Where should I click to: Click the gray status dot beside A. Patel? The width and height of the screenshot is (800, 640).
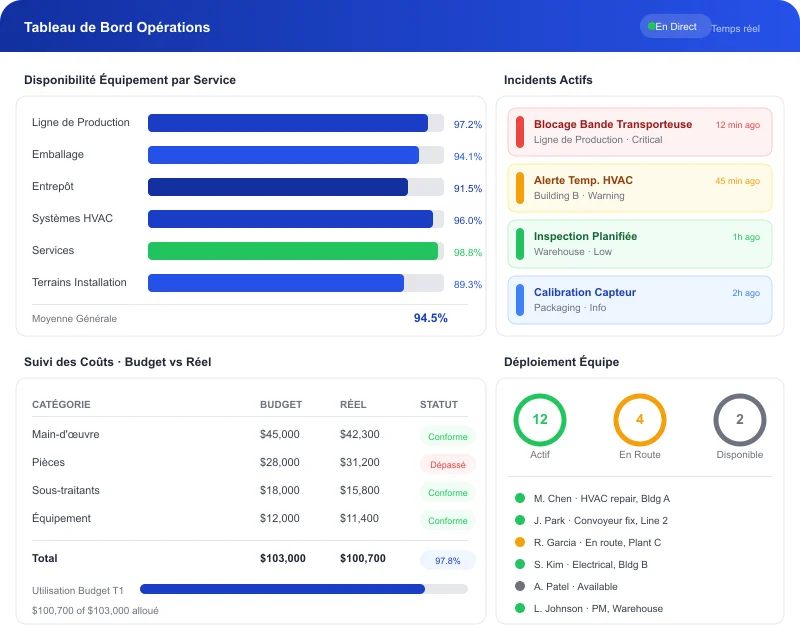coord(519,586)
